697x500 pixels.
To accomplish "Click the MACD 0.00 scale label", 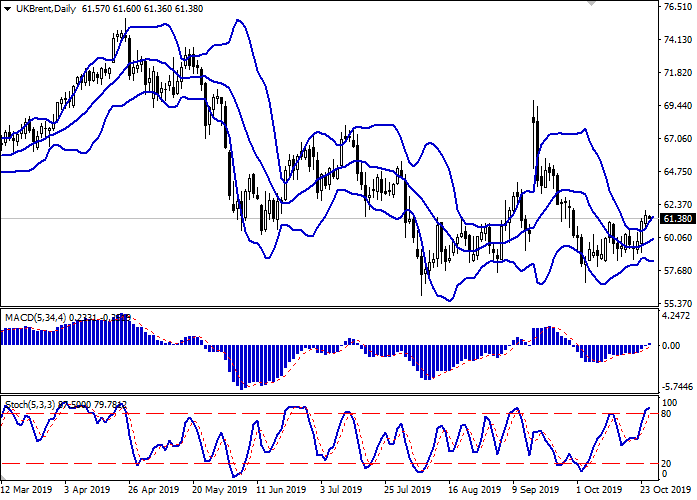I will (673, 346).
